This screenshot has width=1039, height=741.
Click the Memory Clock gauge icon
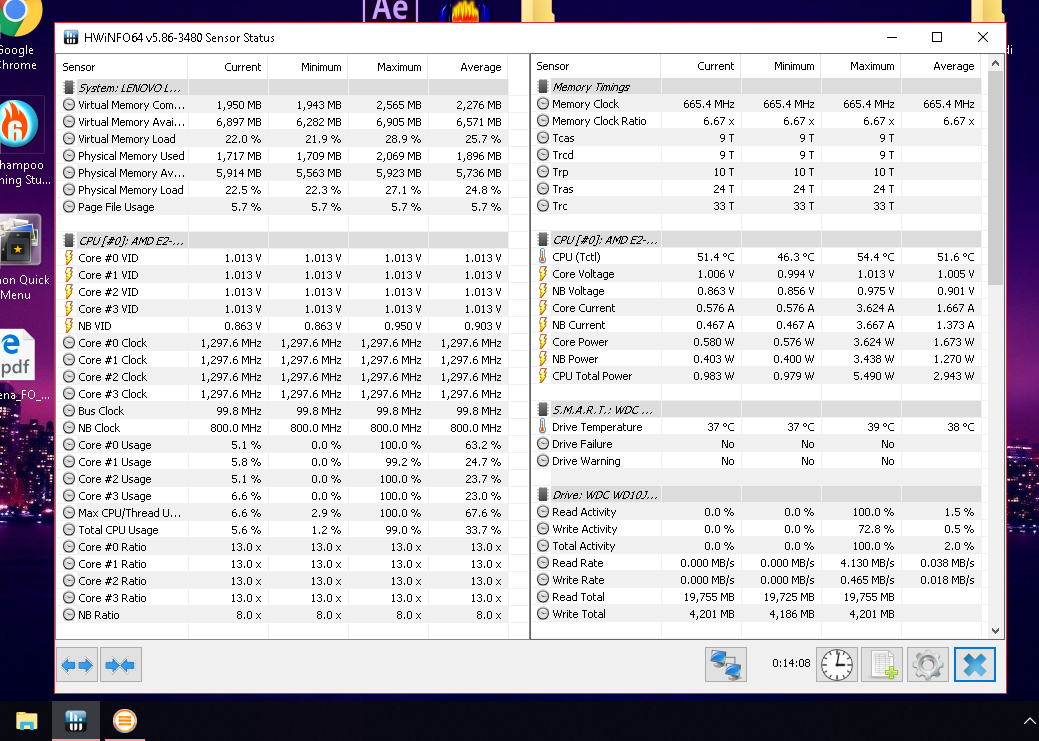point(543,104)
